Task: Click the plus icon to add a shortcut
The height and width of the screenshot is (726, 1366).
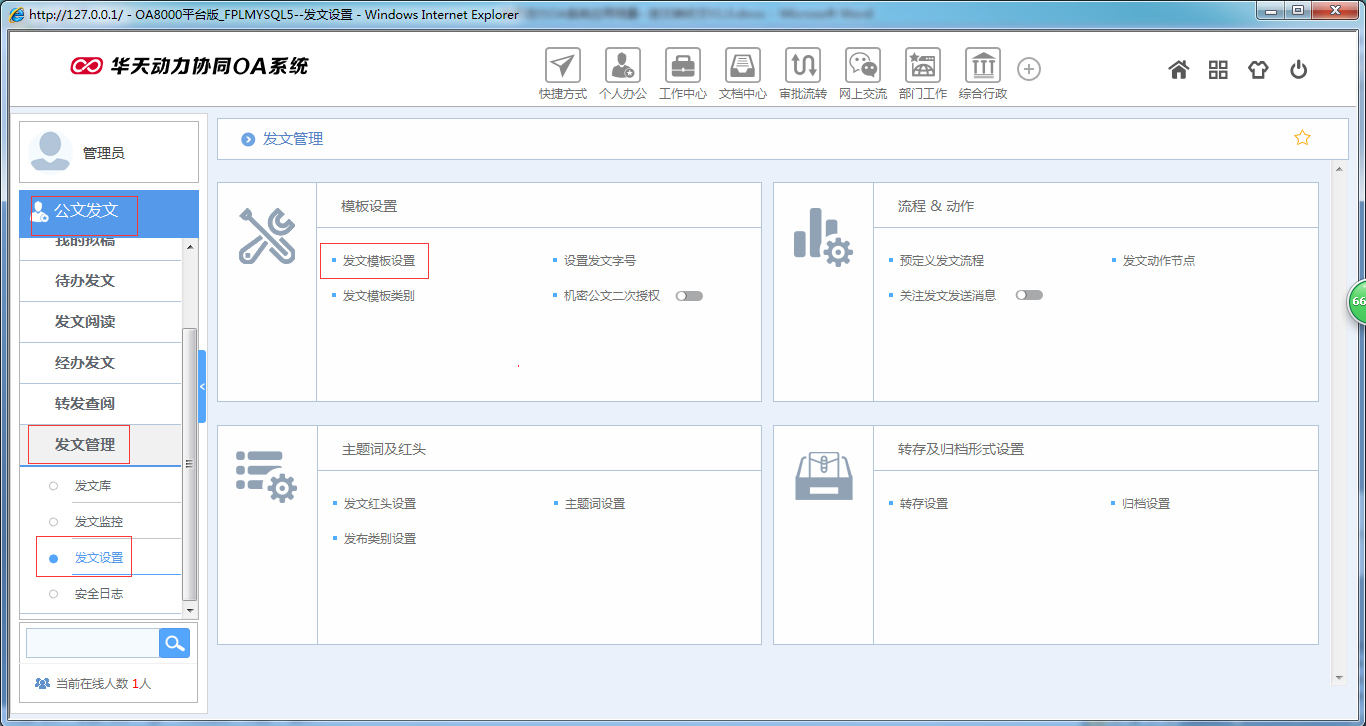Action: click(1028, 68)
